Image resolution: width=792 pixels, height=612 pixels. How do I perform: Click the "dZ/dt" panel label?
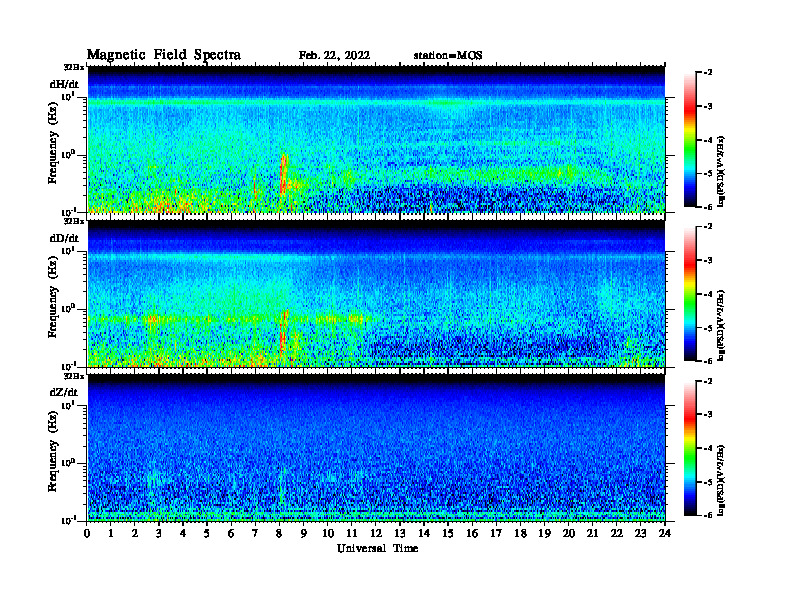pyautogui.click(x=64, y=392)
